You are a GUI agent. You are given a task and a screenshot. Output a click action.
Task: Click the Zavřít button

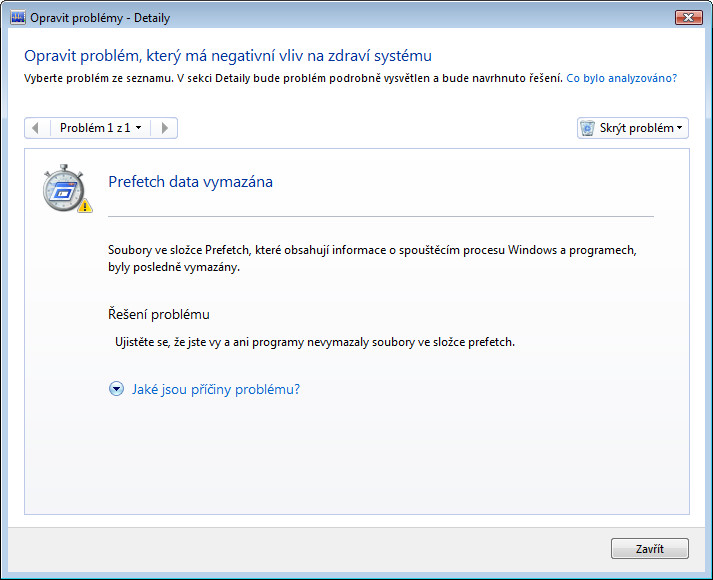pyautogui.click(x=650, y=549)
